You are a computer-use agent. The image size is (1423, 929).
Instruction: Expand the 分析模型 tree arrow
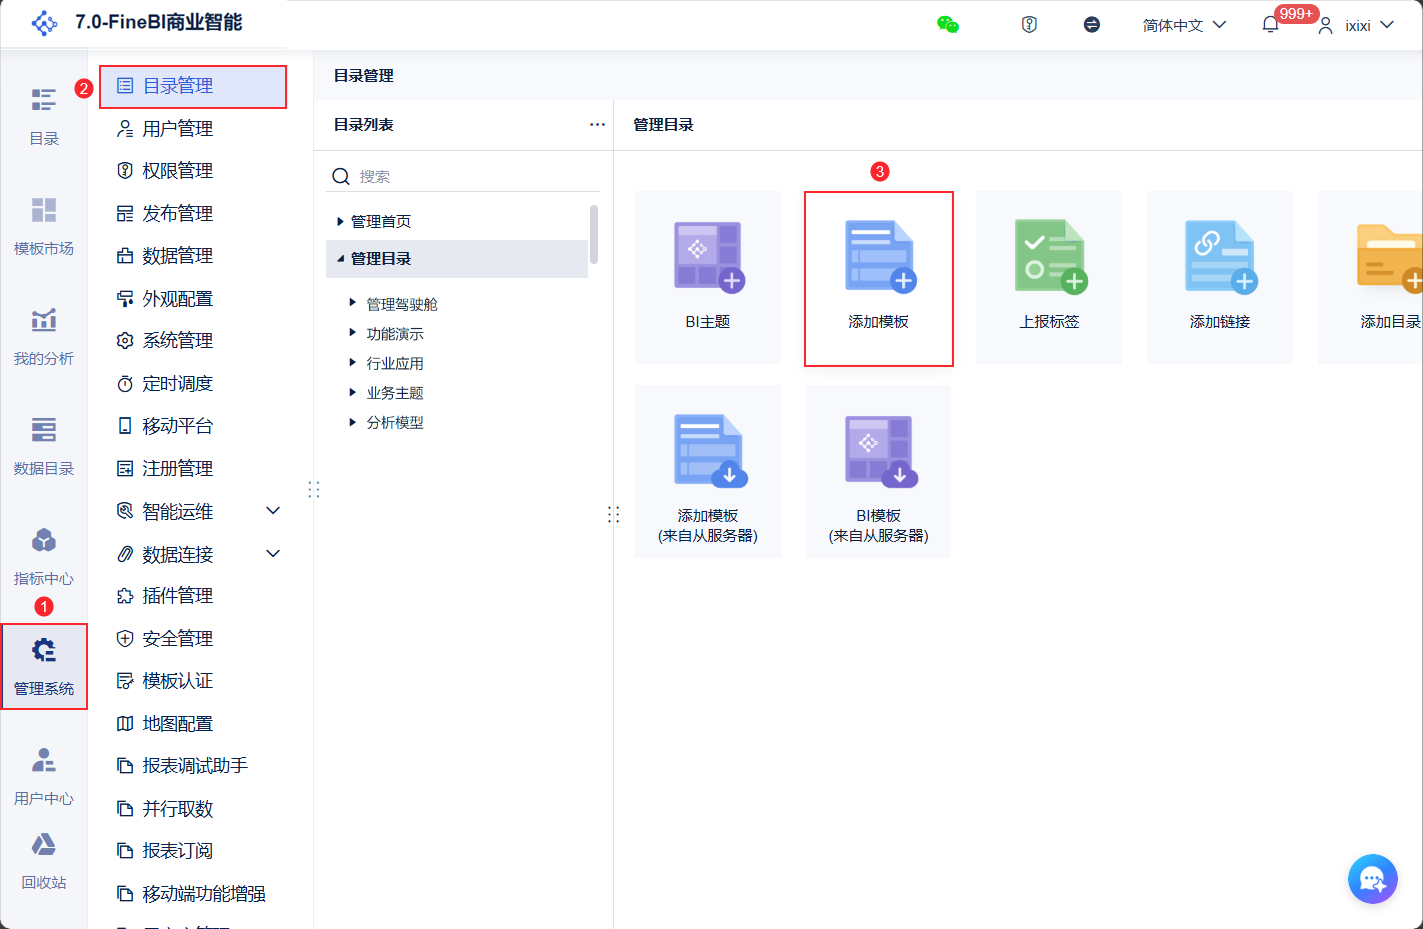click(353, 422)
